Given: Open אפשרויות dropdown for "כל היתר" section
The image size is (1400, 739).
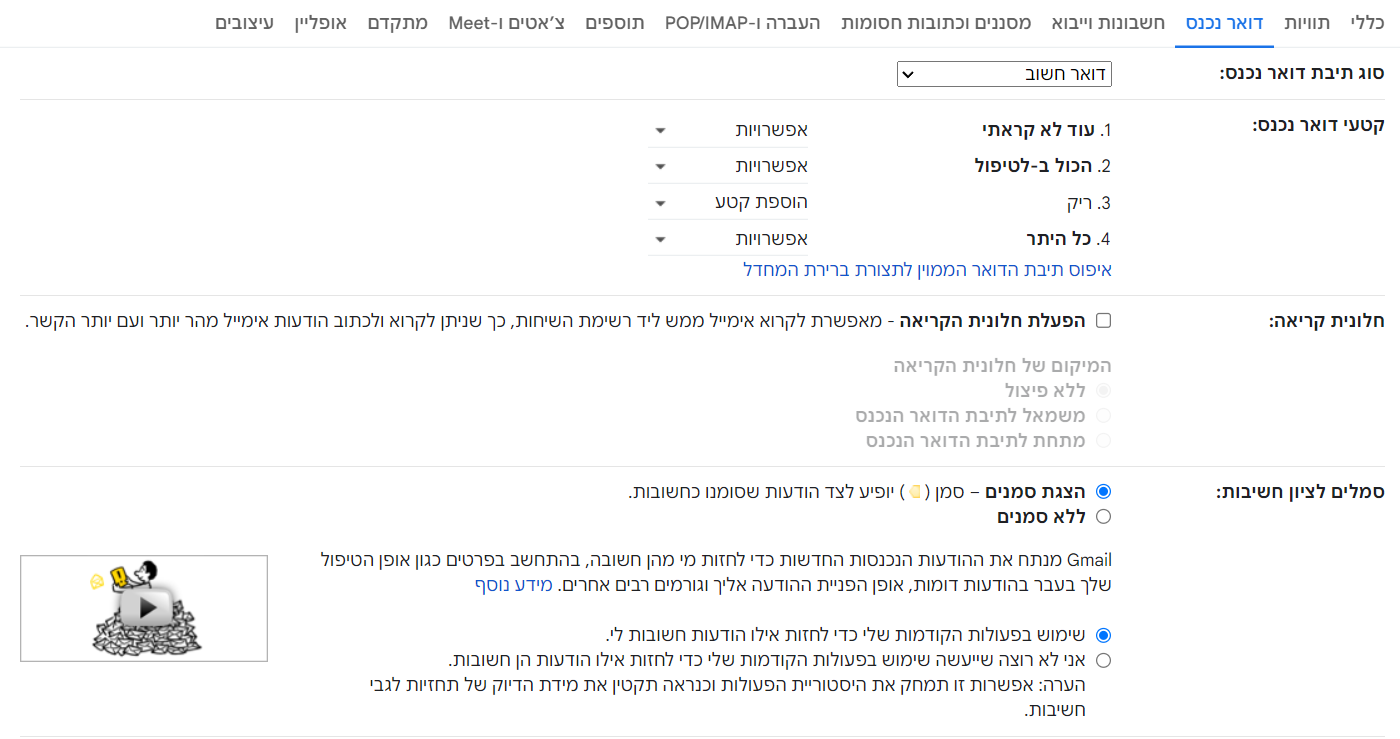Looking at the screenshot, I should pyautogui.click(x=728, y=238).
